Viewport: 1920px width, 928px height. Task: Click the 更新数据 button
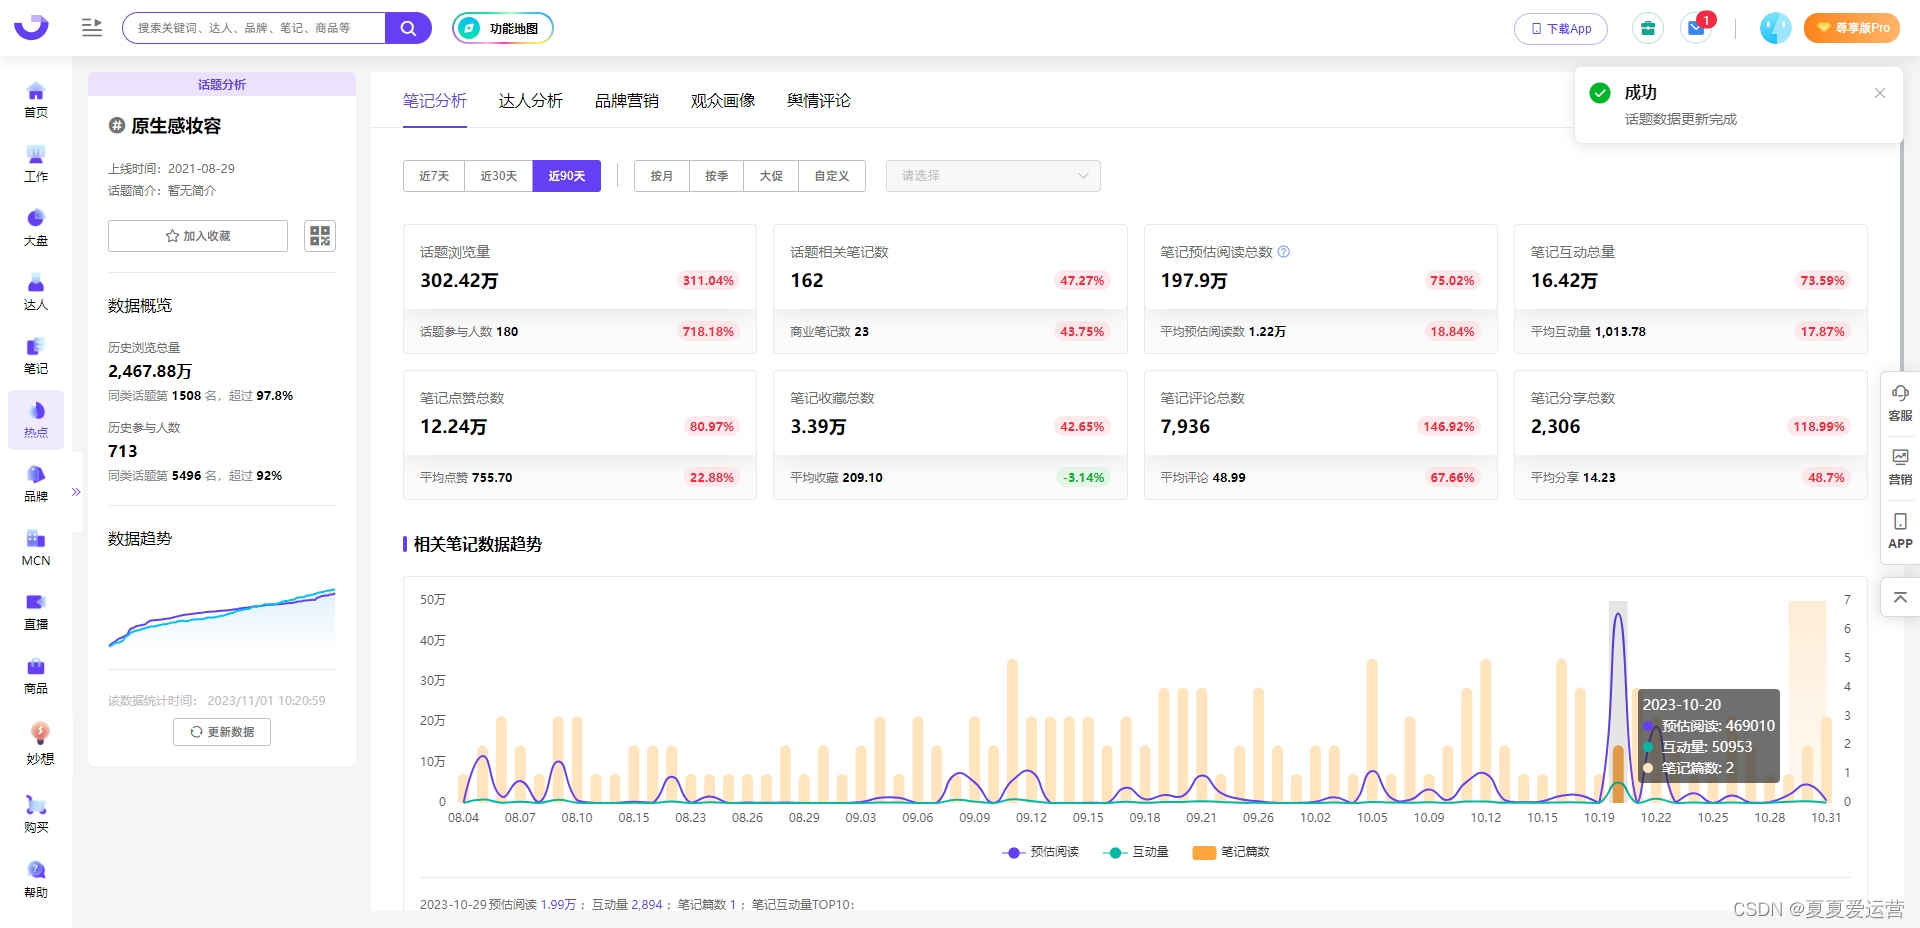(x=222, y=732)
